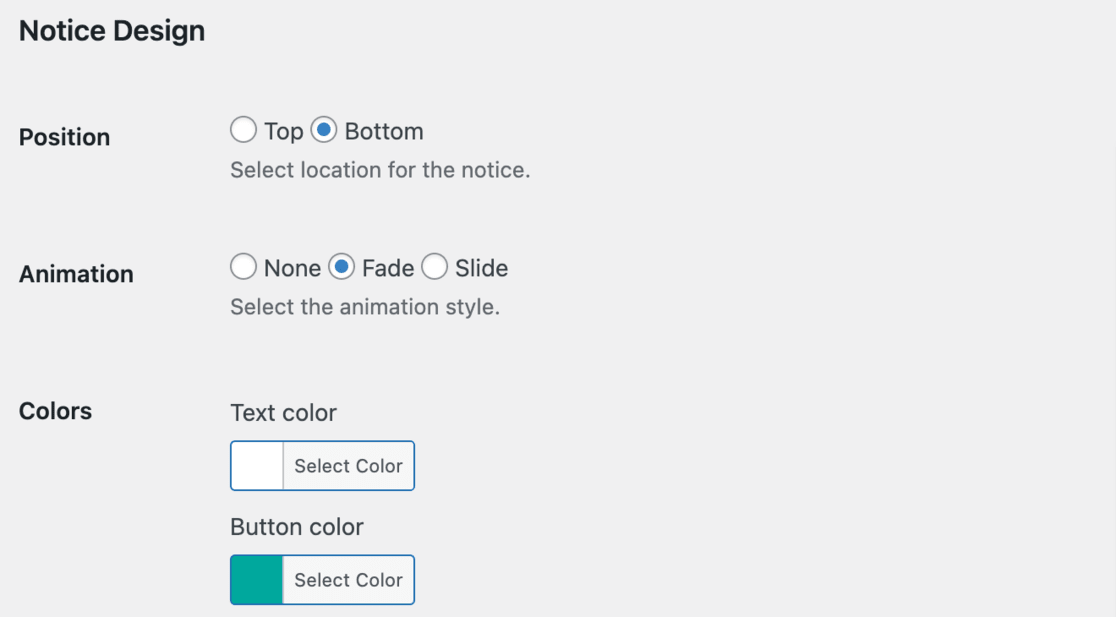The height and width of the screenshot is (617, 1116).
Task: Click the 'Bottom' label text
Action: click(x=384, y=132)
